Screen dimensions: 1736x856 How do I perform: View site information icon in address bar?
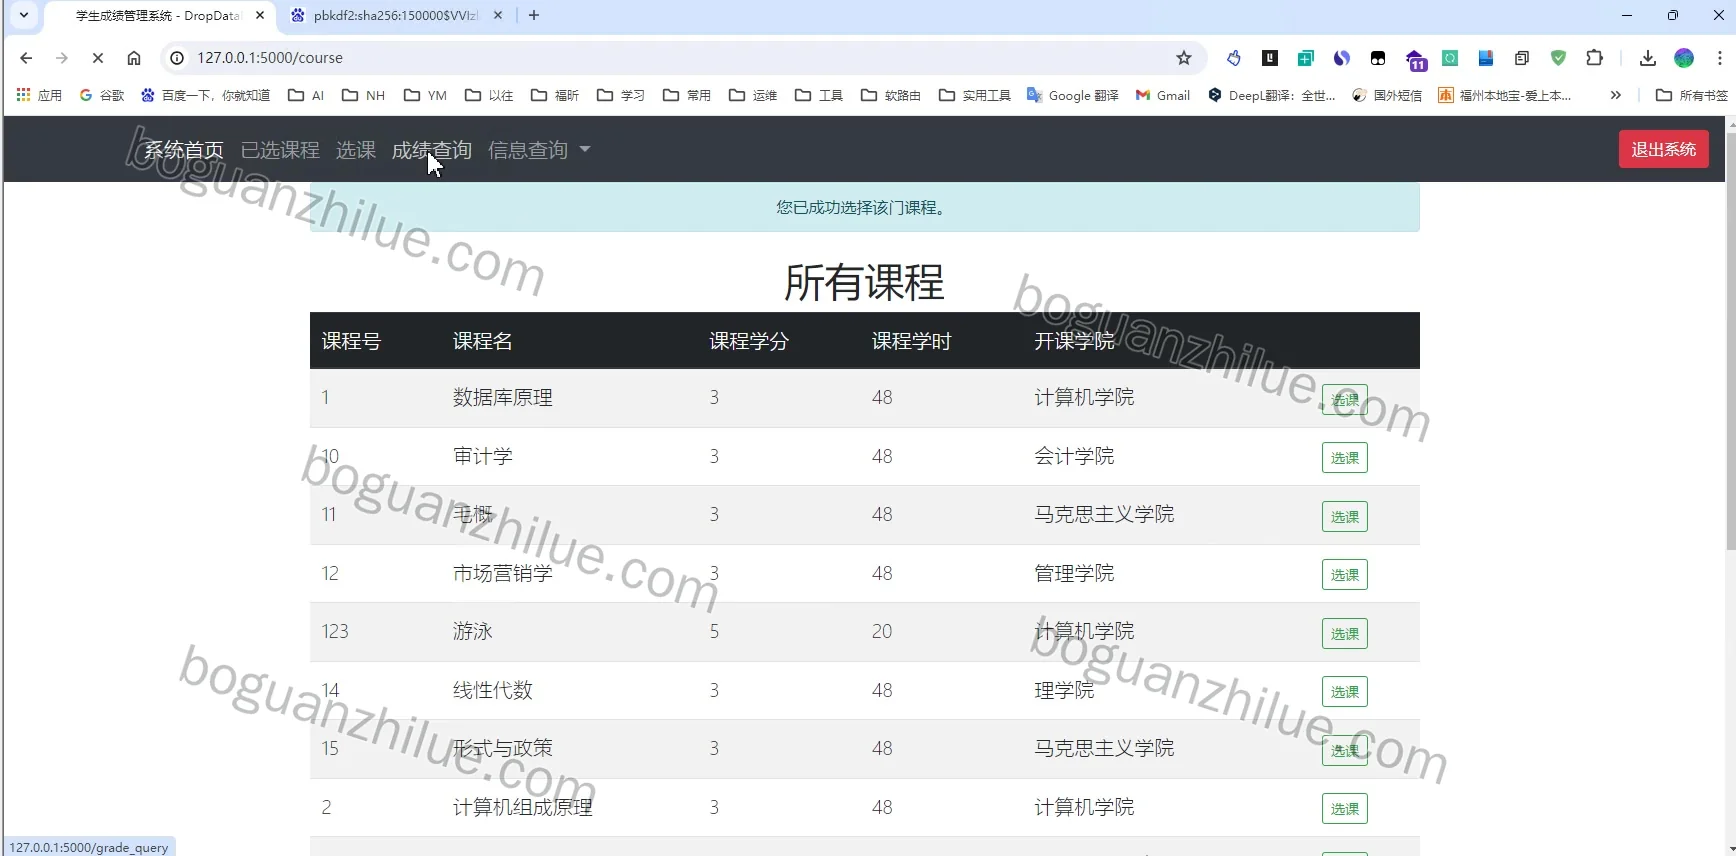point(177,58)
